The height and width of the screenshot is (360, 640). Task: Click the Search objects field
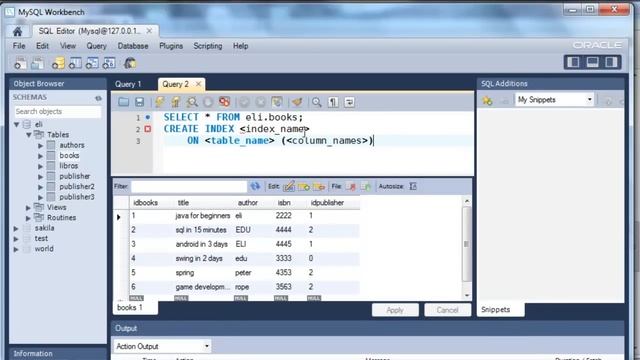point(57,111)
